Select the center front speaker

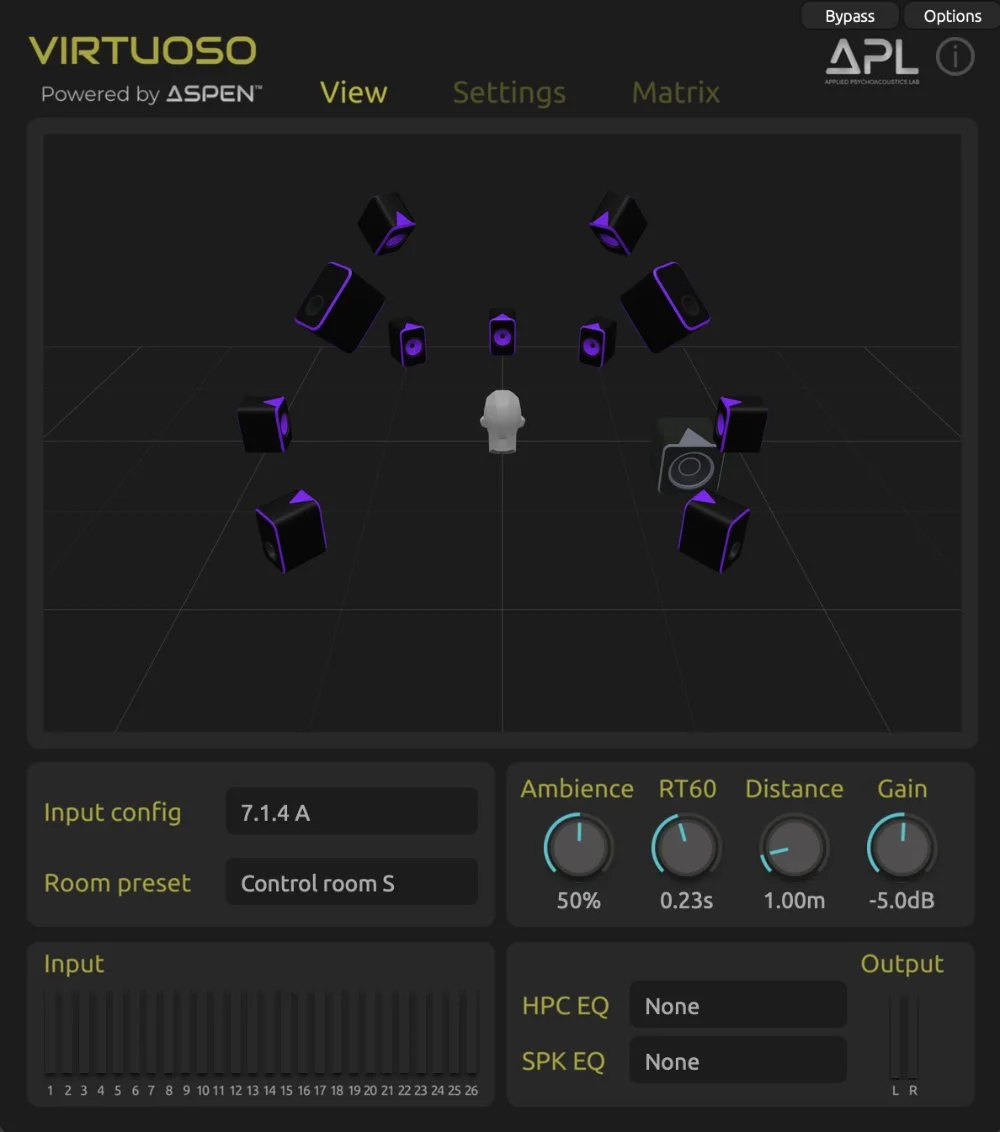tap(502, 334)
